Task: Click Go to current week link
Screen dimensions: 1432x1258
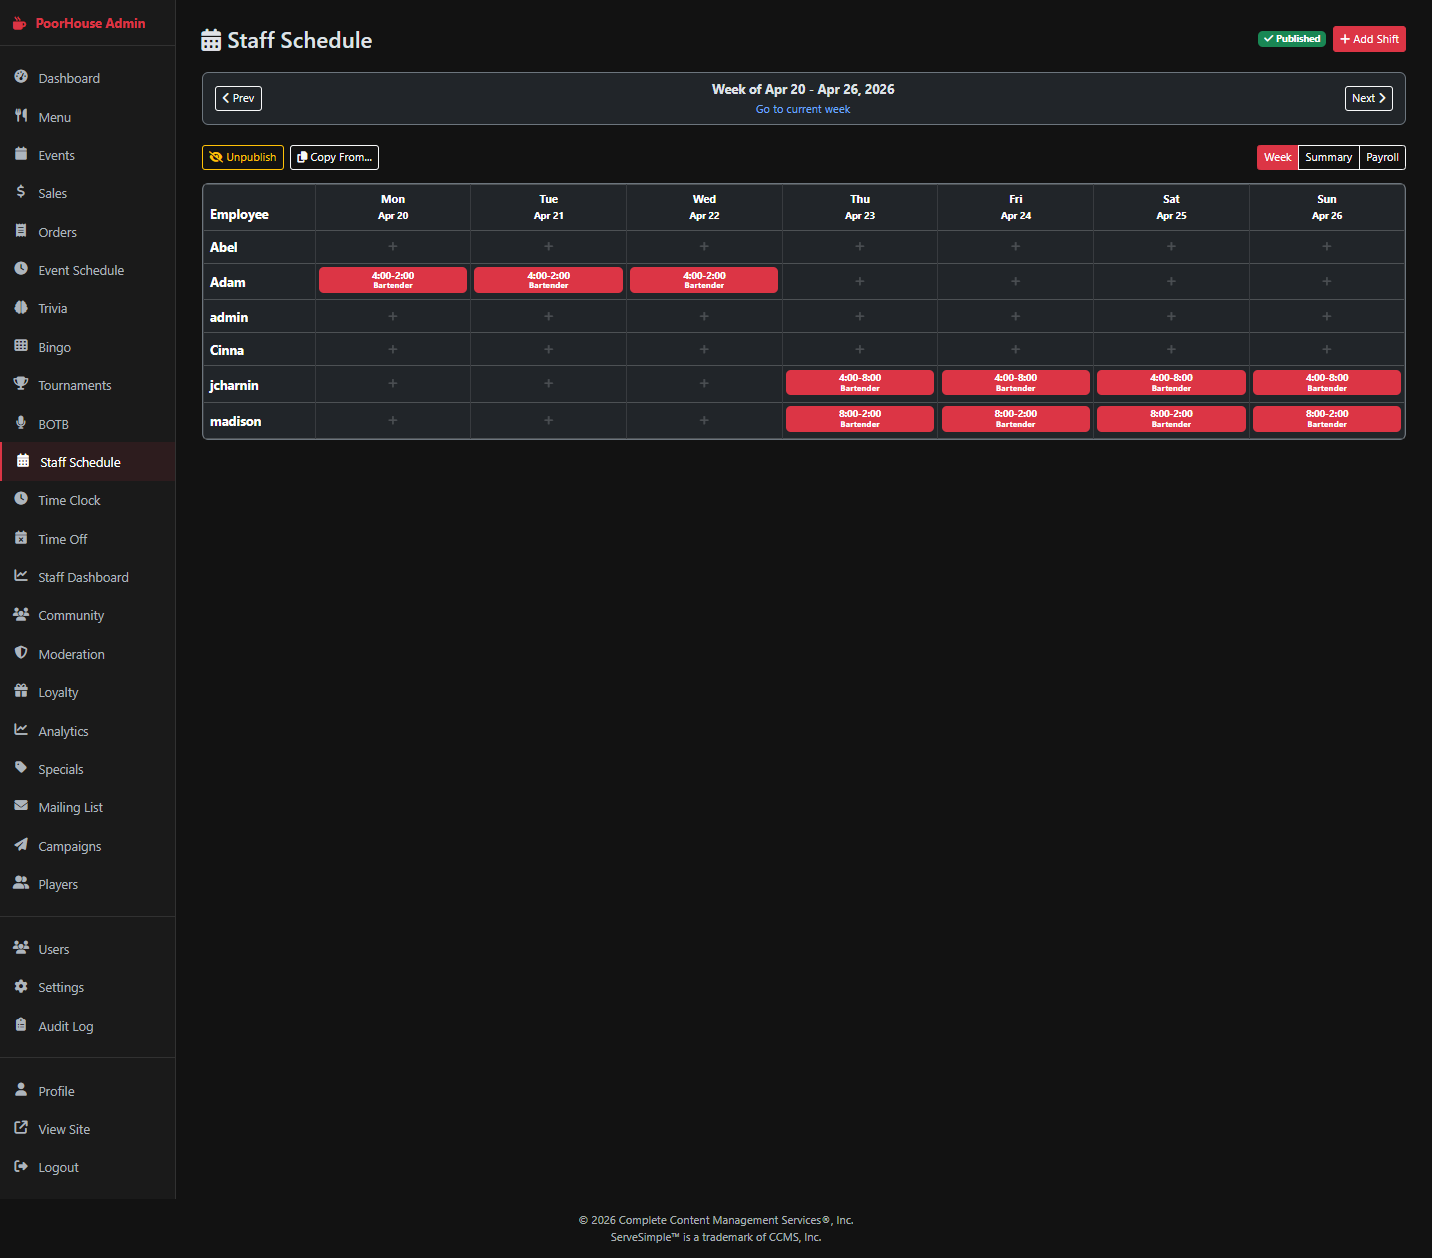Action: (x=803, y=110)
